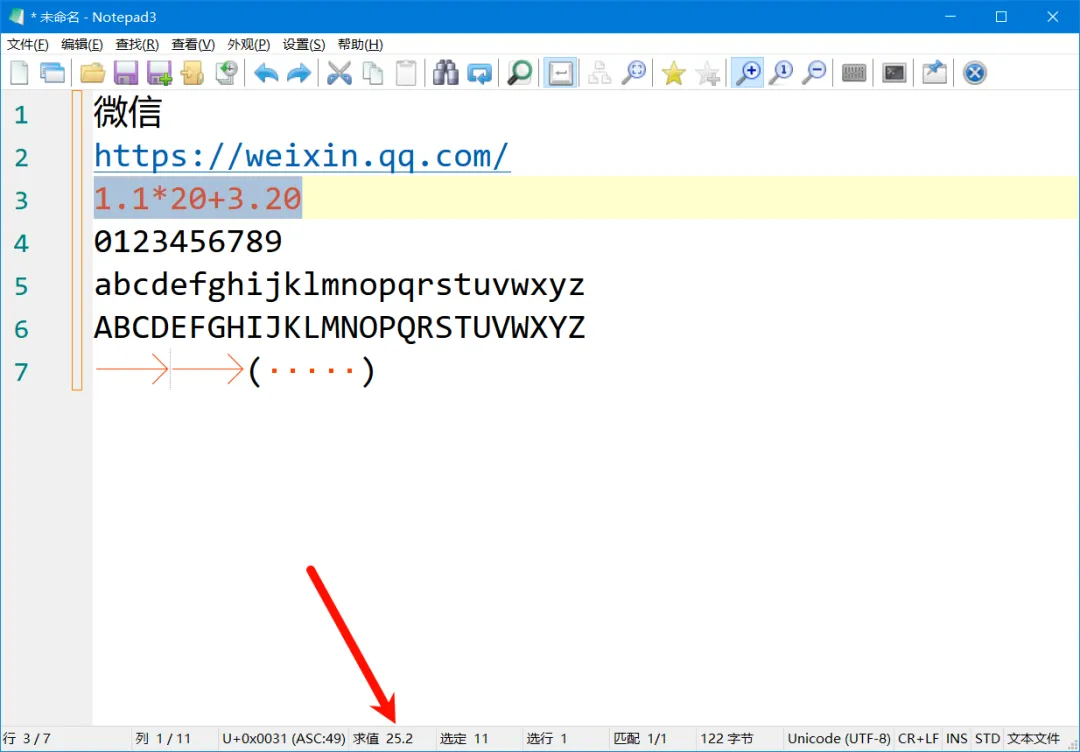Click the Undo arrow icon
Viewport: 1080px width, 752px height.
pos(266,73)
